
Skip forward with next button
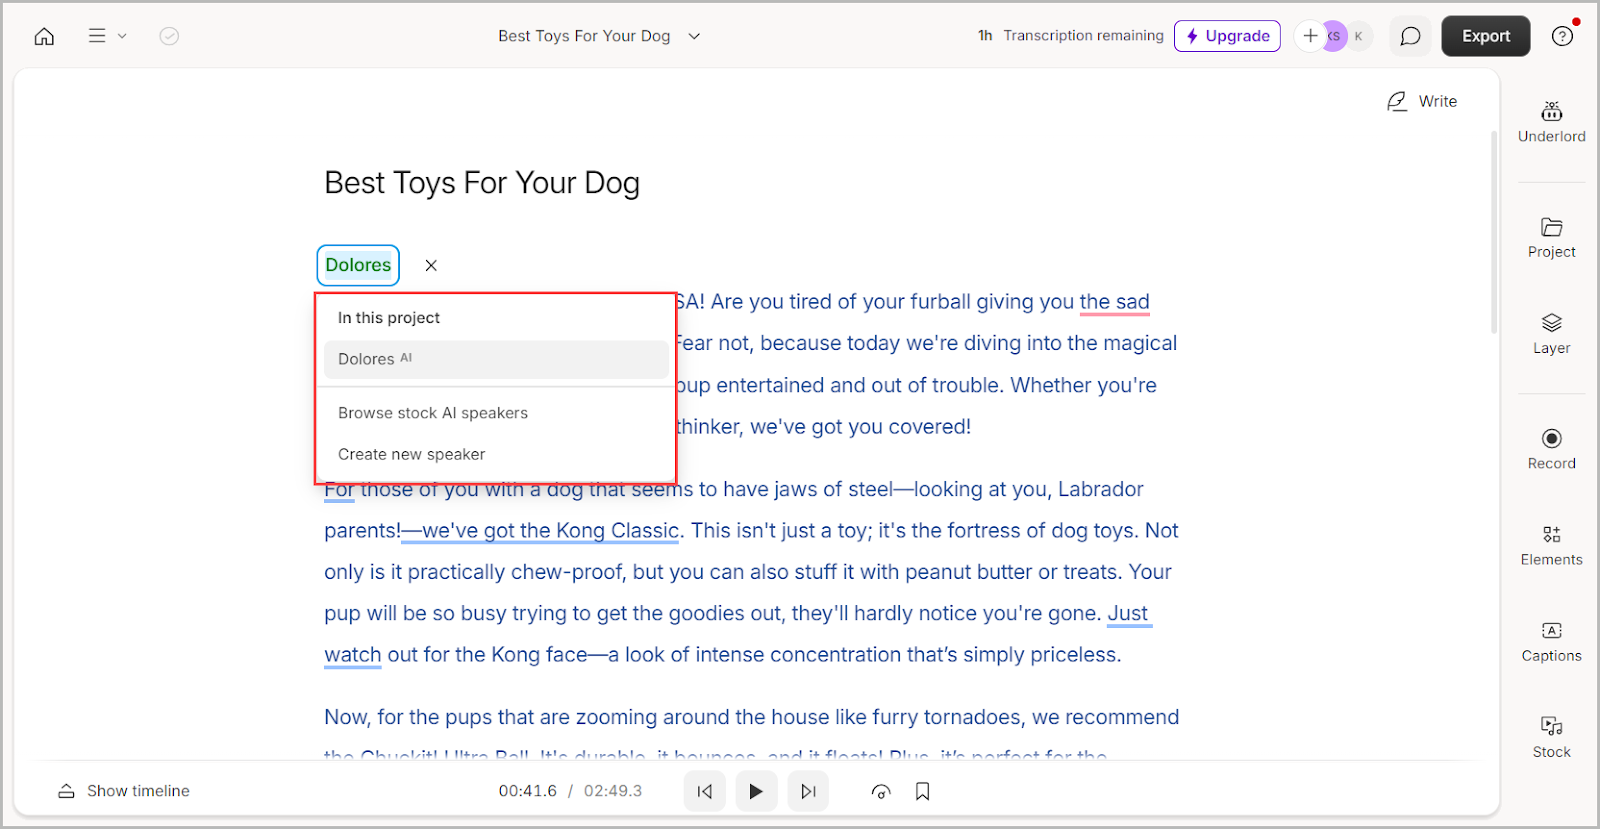tap(808, 791)
